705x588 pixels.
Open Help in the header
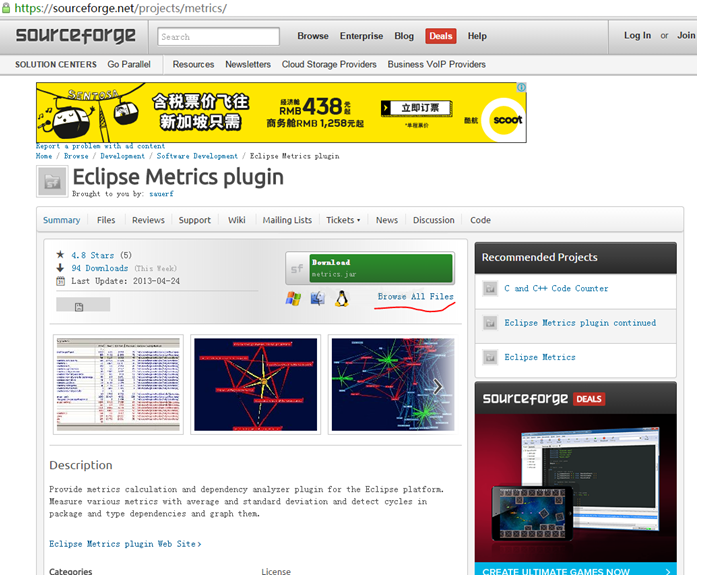pyautogui.click(x=477, y=36)
